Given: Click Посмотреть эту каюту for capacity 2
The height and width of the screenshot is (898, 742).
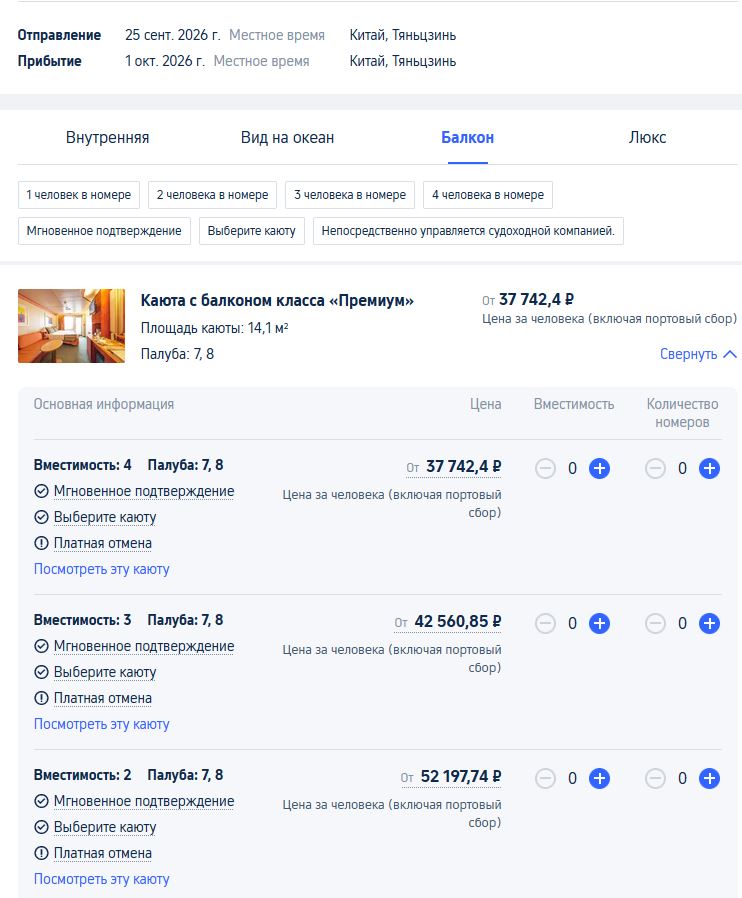Looking at the screenshot, I should pyautogui.click(x=101, y=879).
